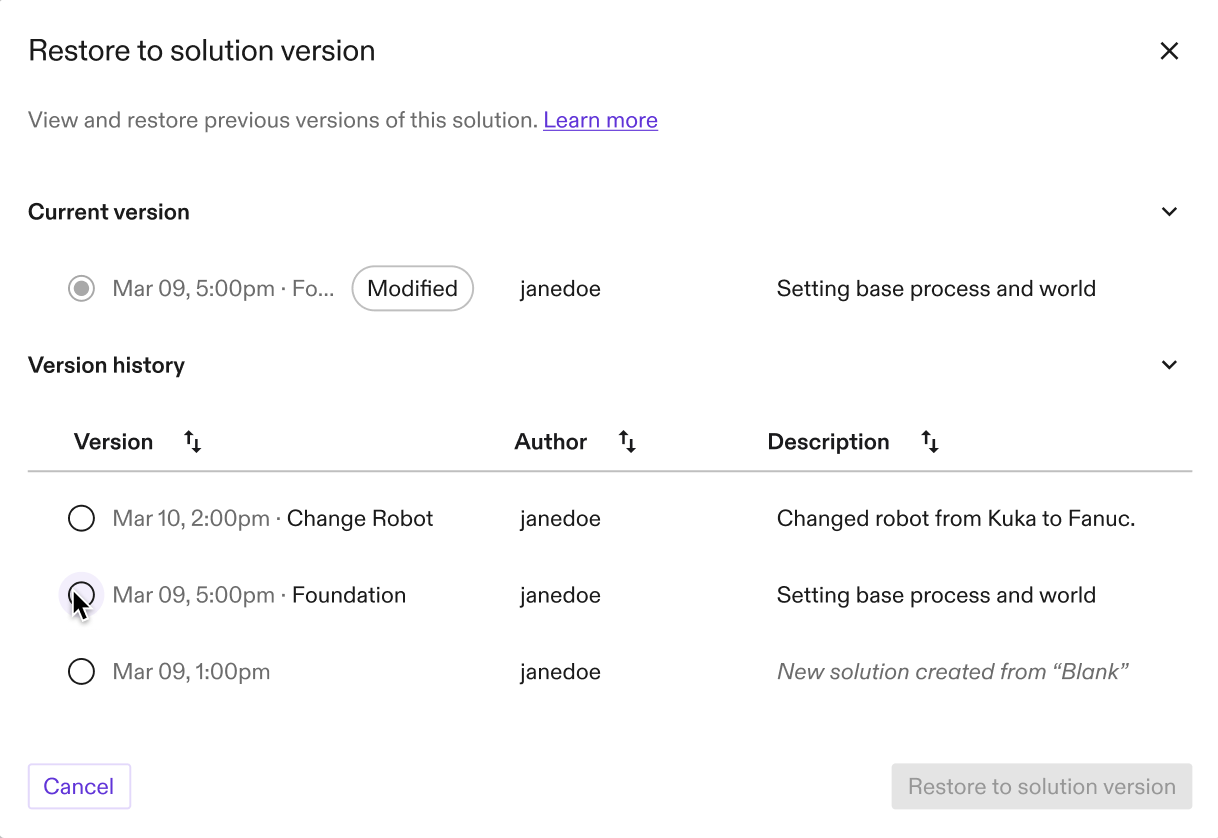The width and height of the screenshot is (1218, 838).
Task: Click the Restore to solution version button
Action: [1041, 786]
